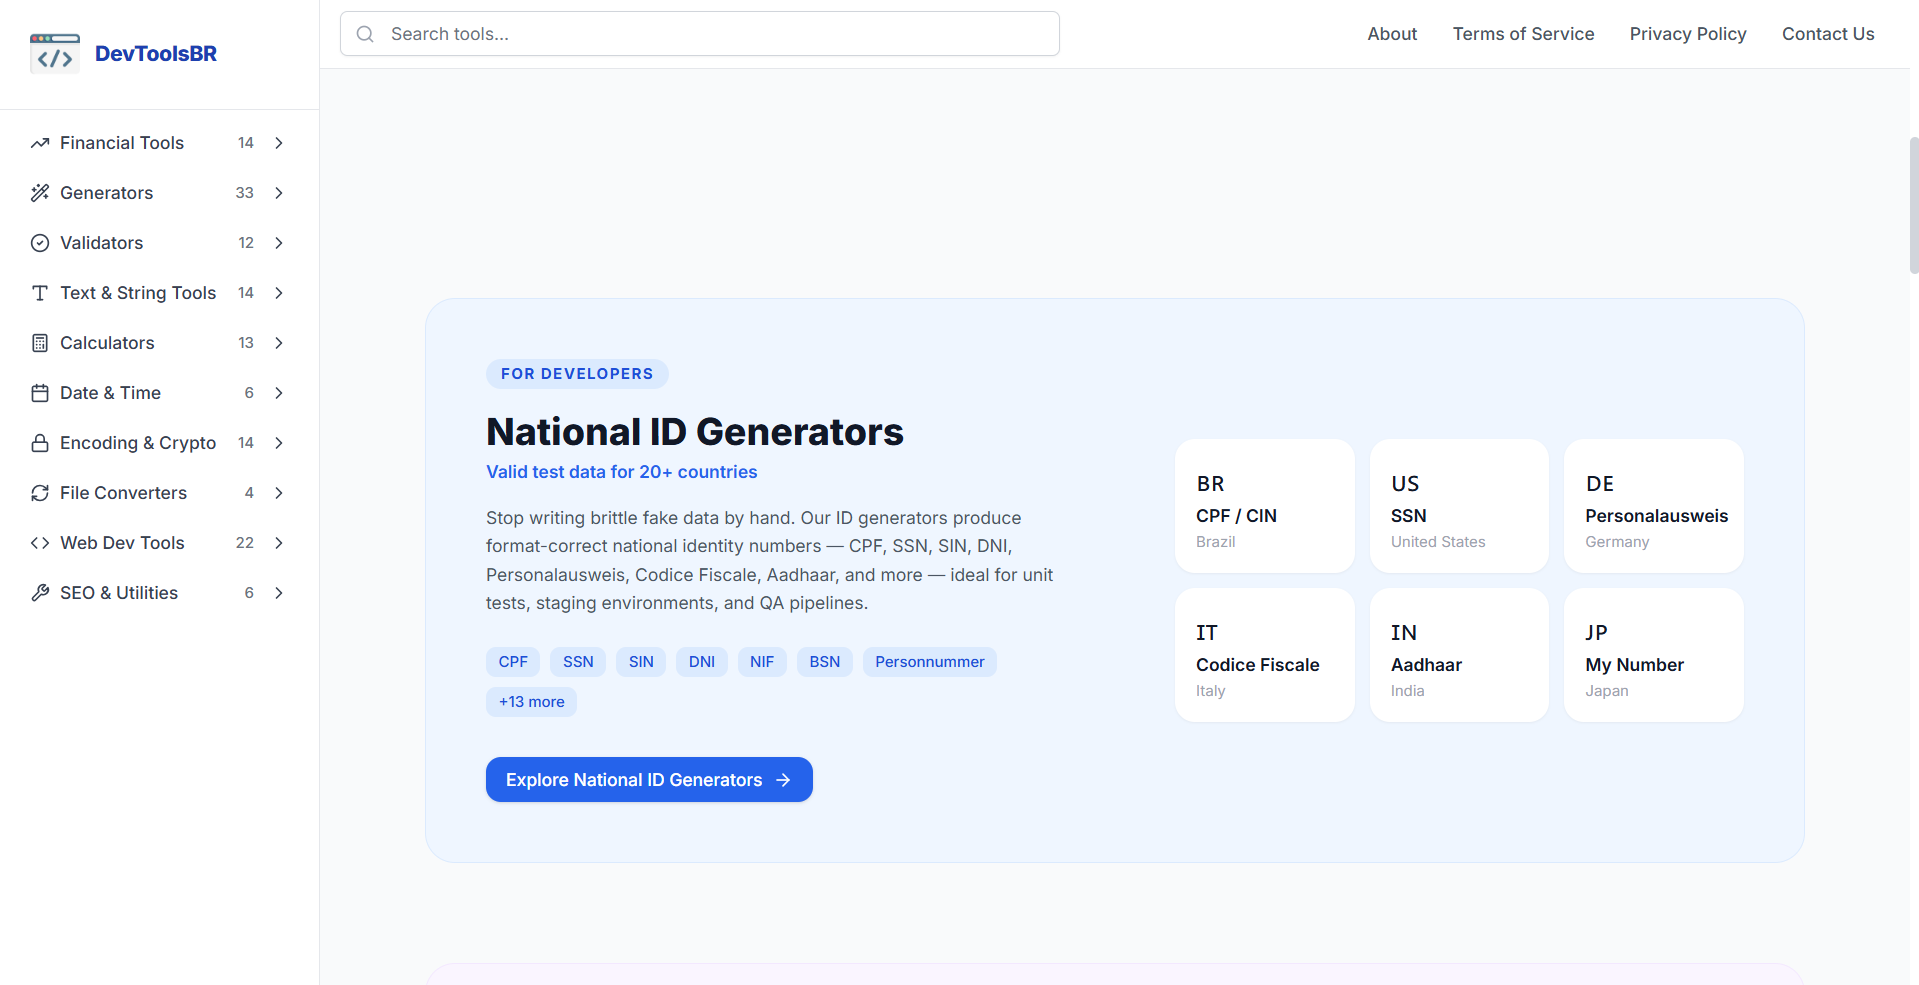Click the Text & String Tools type icon
This screenshot has width=1919, height=985.
tap(40, 293)
